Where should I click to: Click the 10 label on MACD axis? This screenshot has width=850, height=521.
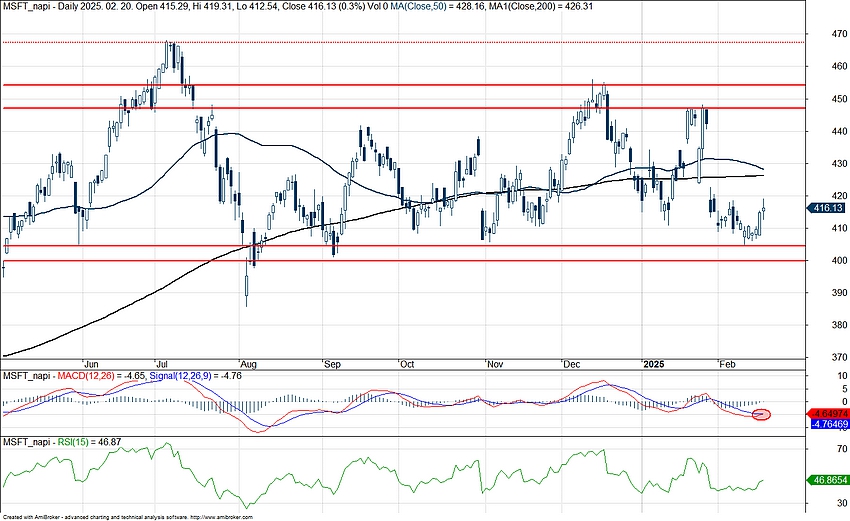tap(842, 376)
